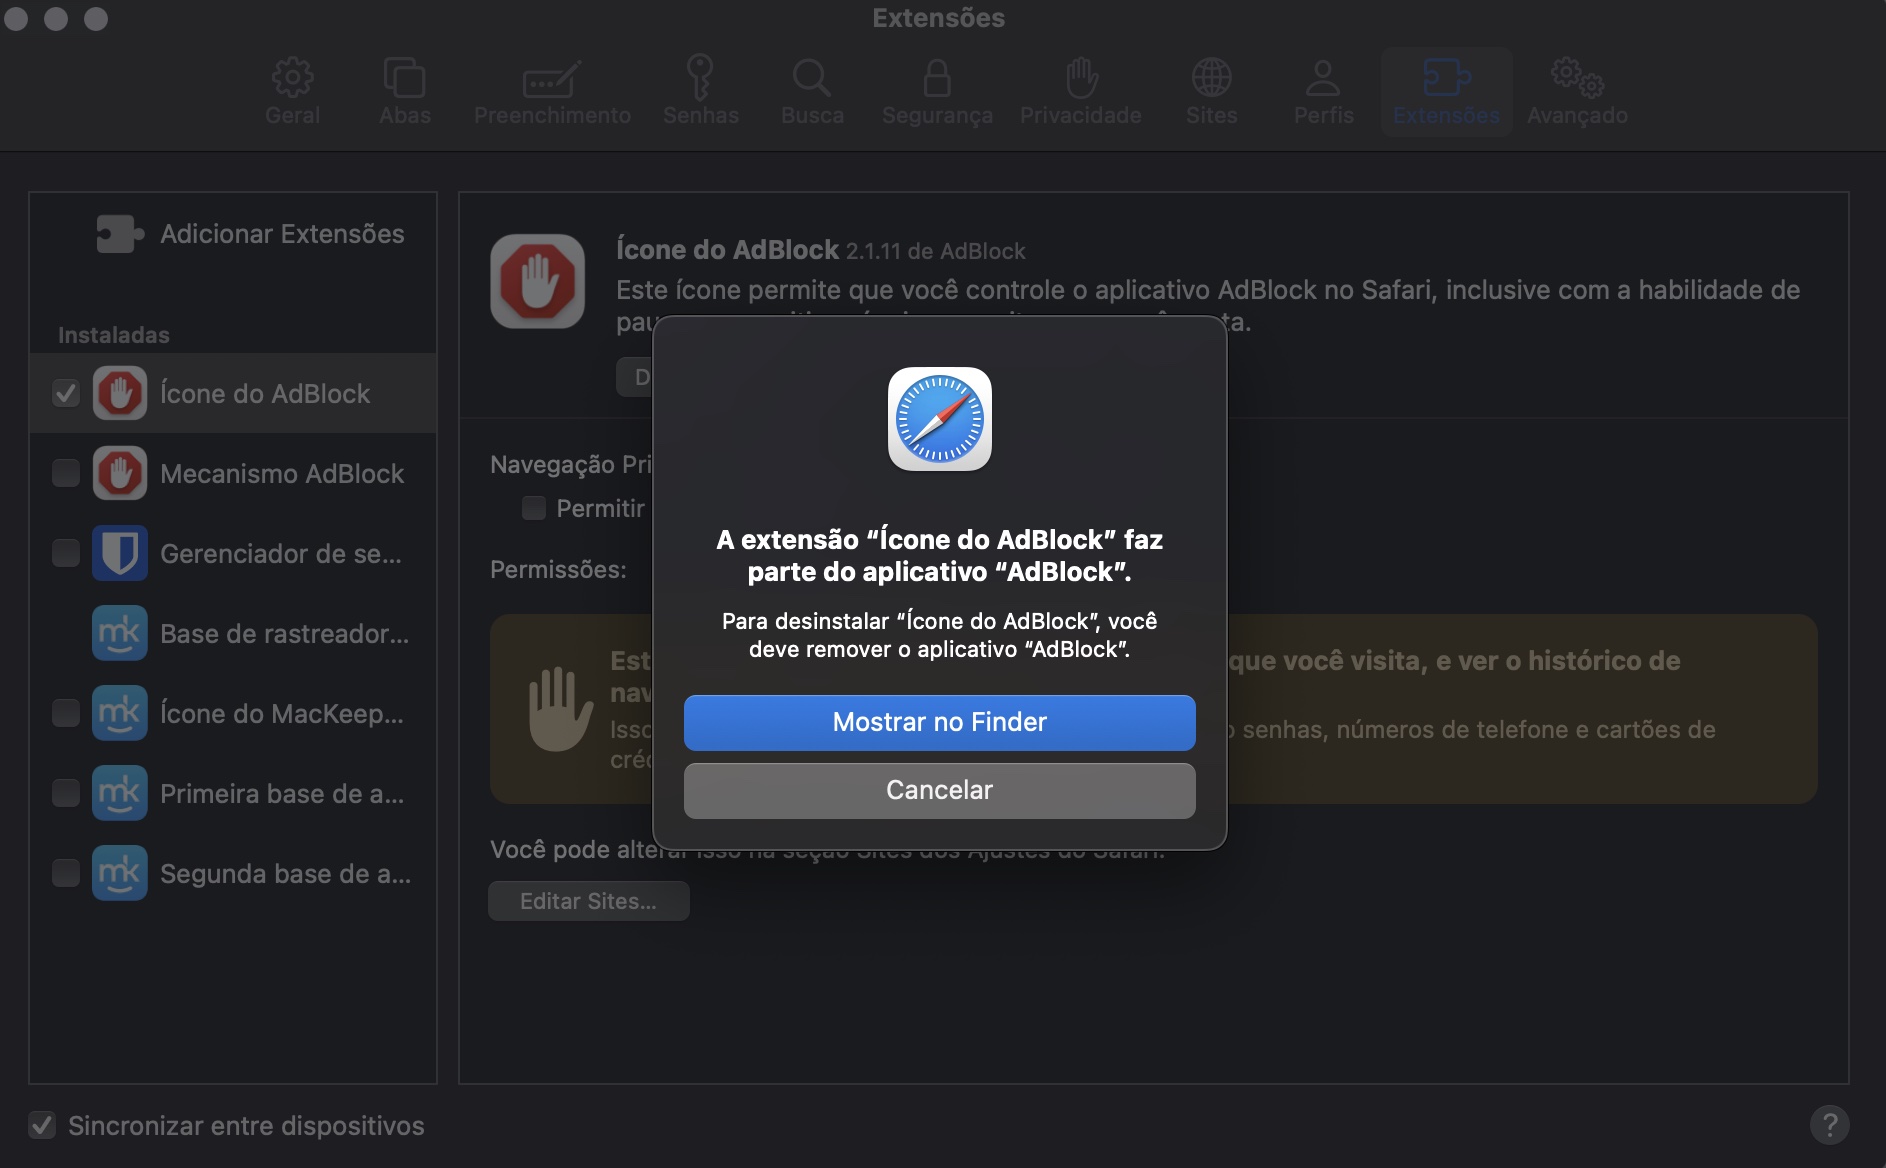1886x1168 pixels.
Task: Open the Perfis settings pane
Action: pyautogui.click(x=1322, y=90)
